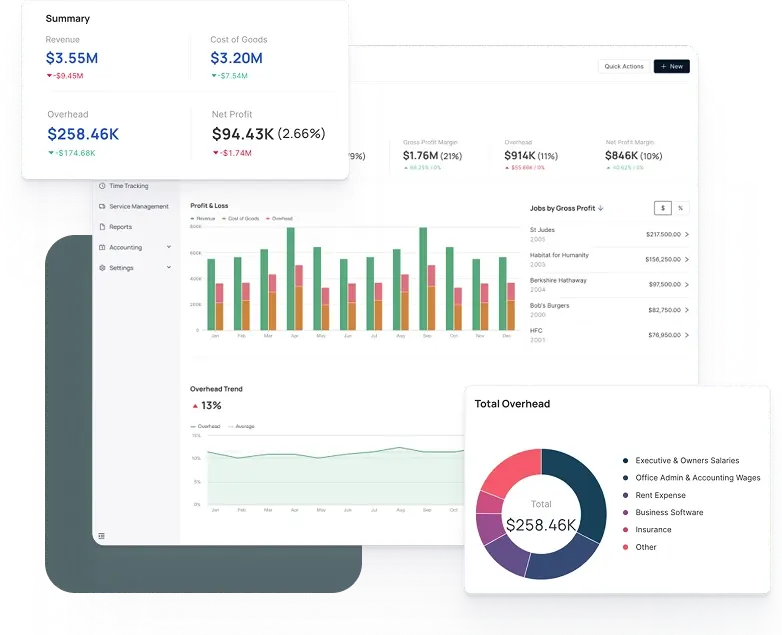The image size is (782, 635).
Task: Click the $258.46K Overhead summary value
Action: (x=83, y=134)
